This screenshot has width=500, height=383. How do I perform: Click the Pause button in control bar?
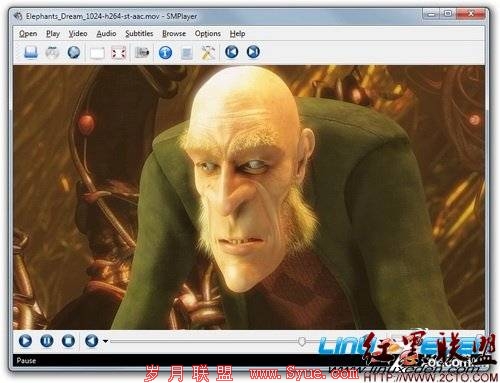tap(47, 341)
